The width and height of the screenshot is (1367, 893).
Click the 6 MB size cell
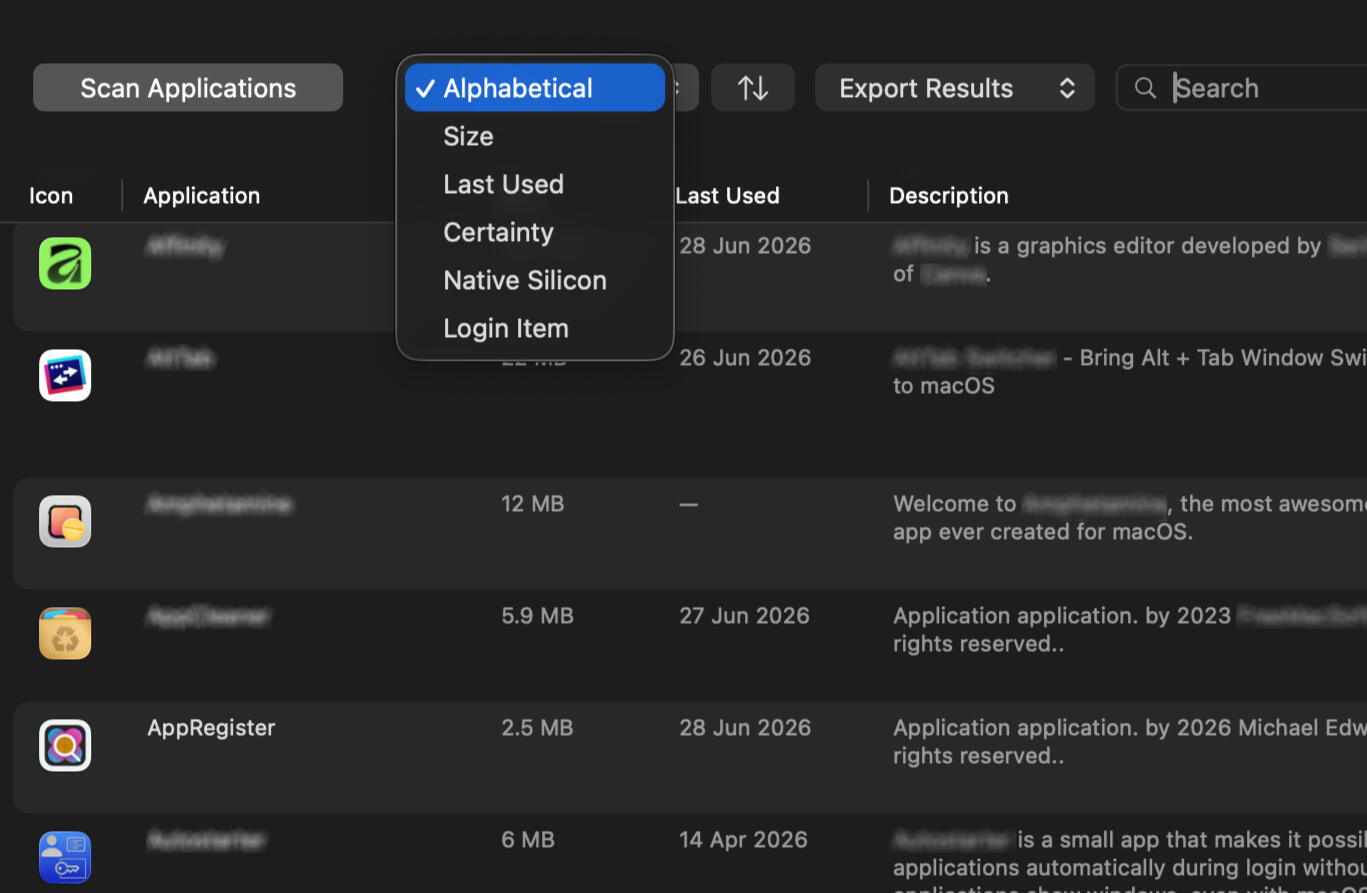tap(528, 840)
